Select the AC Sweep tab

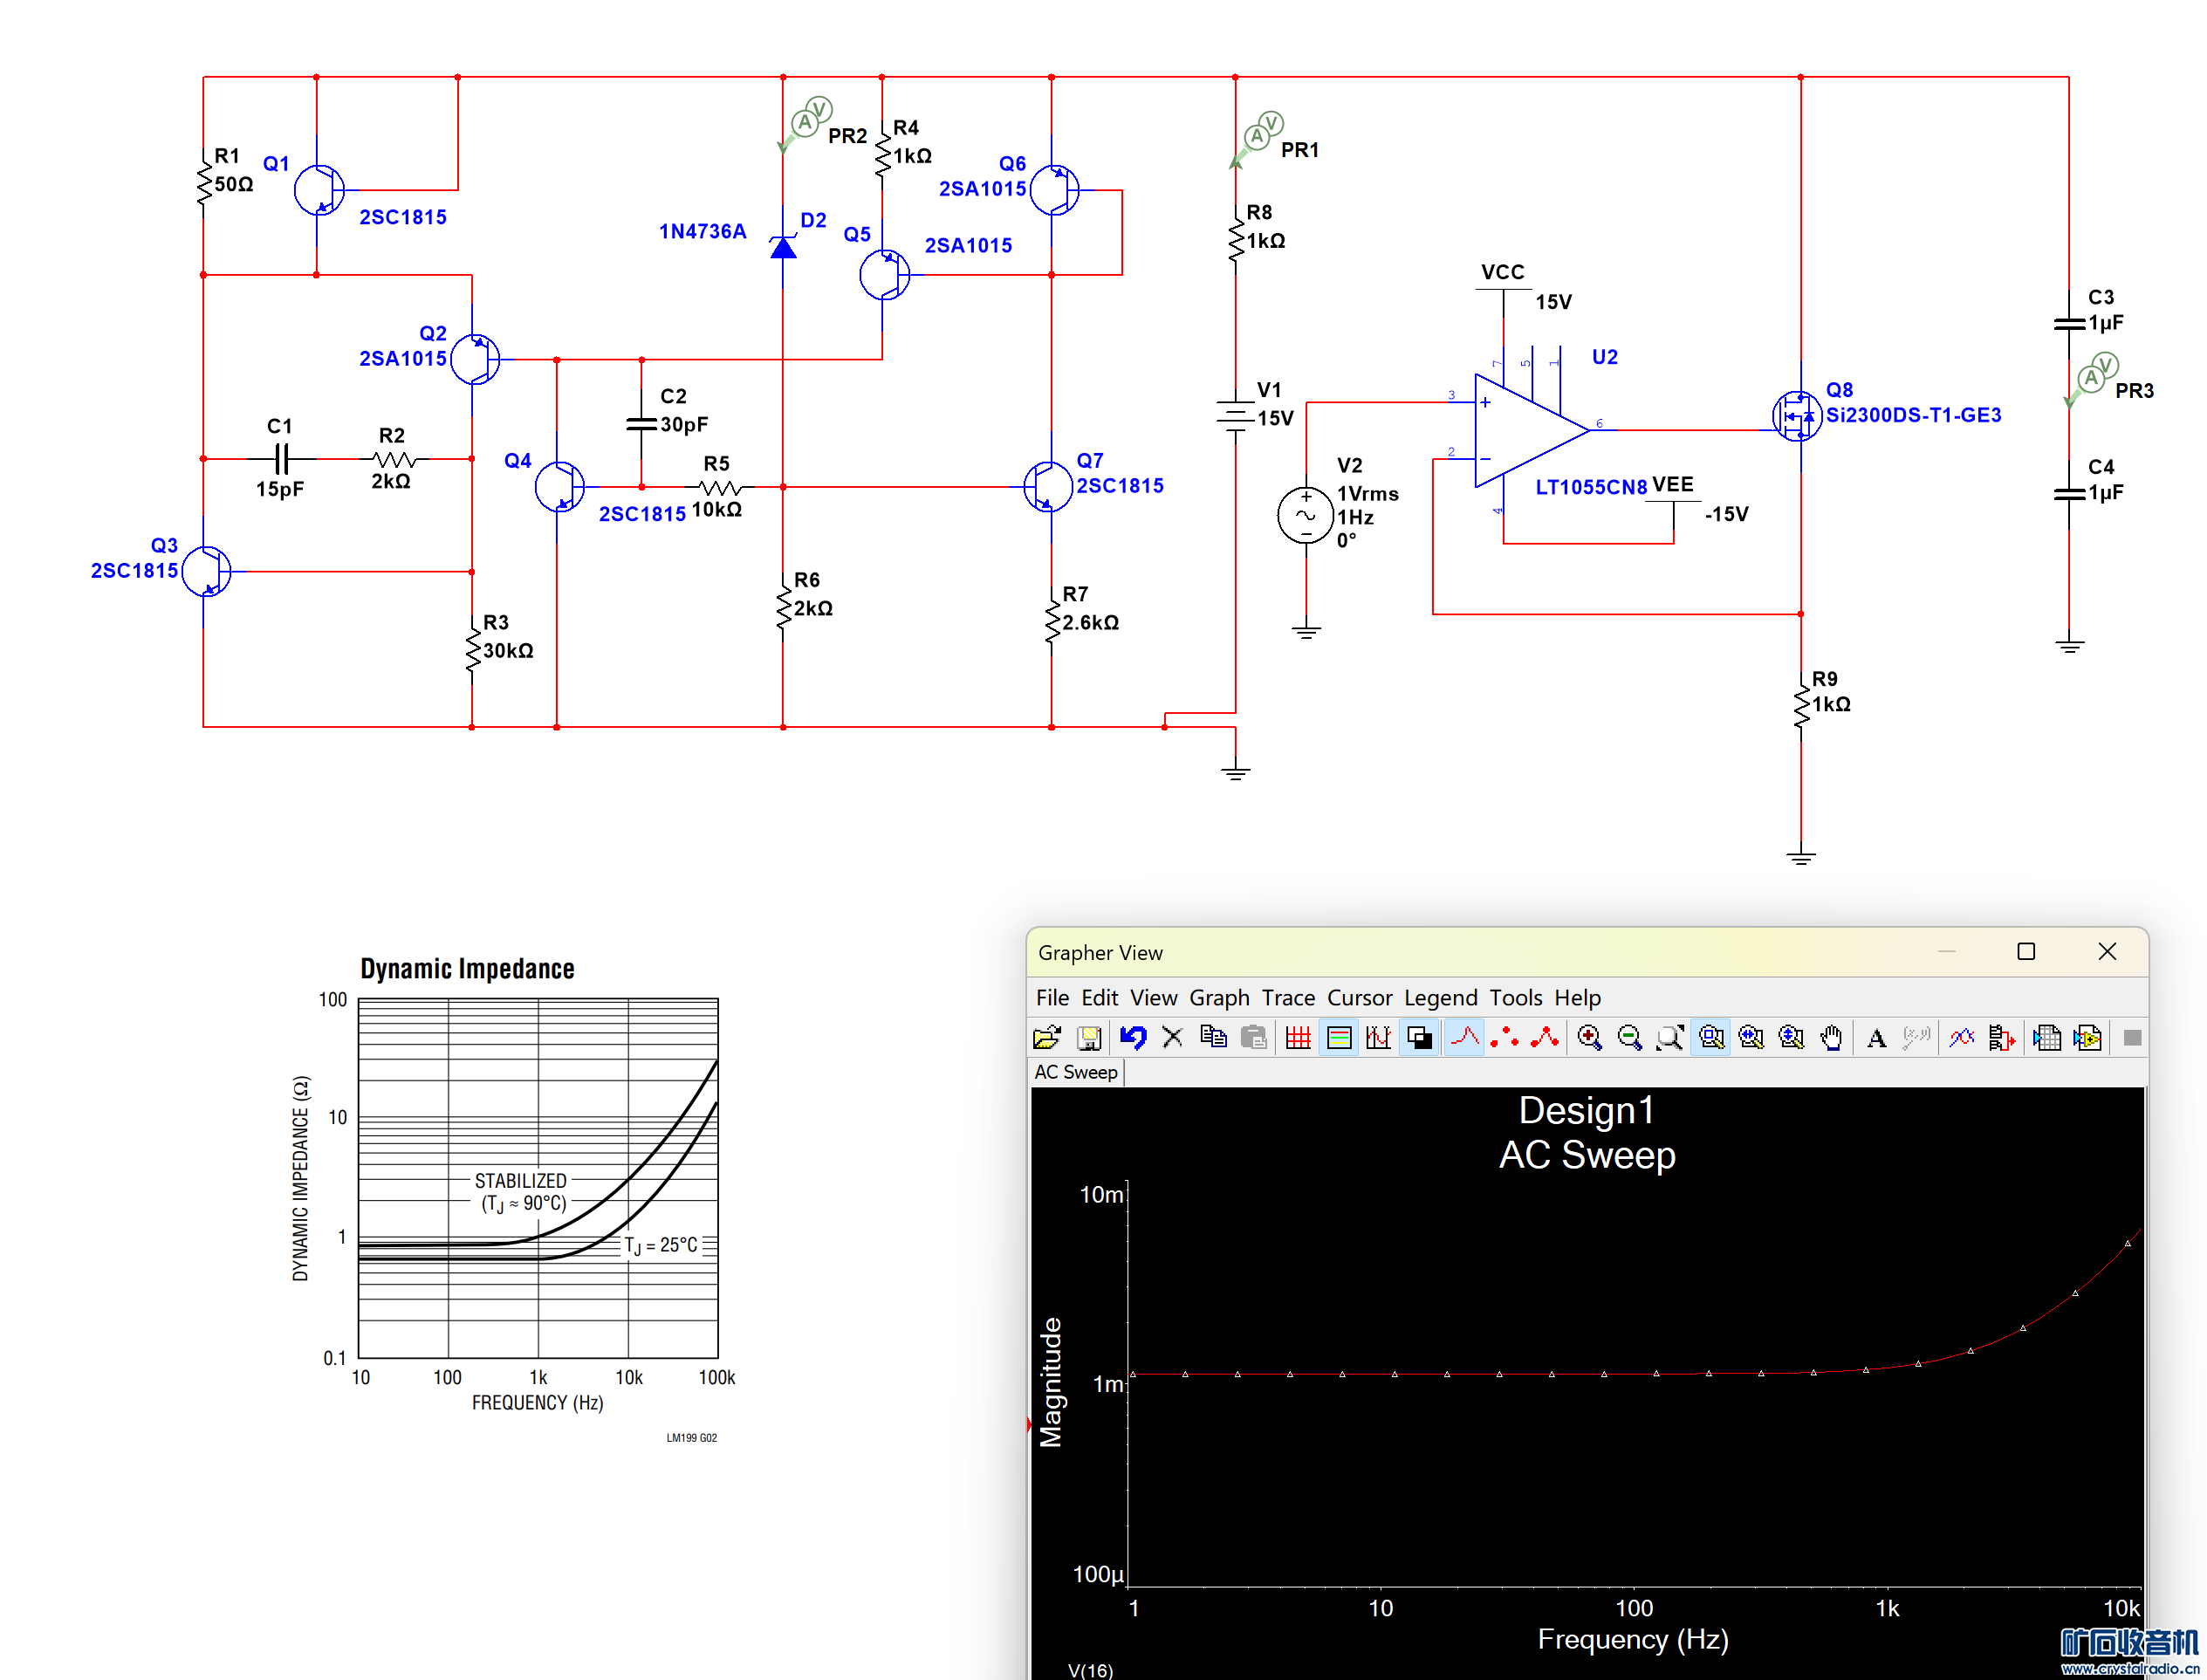tap(1076, 1072)
